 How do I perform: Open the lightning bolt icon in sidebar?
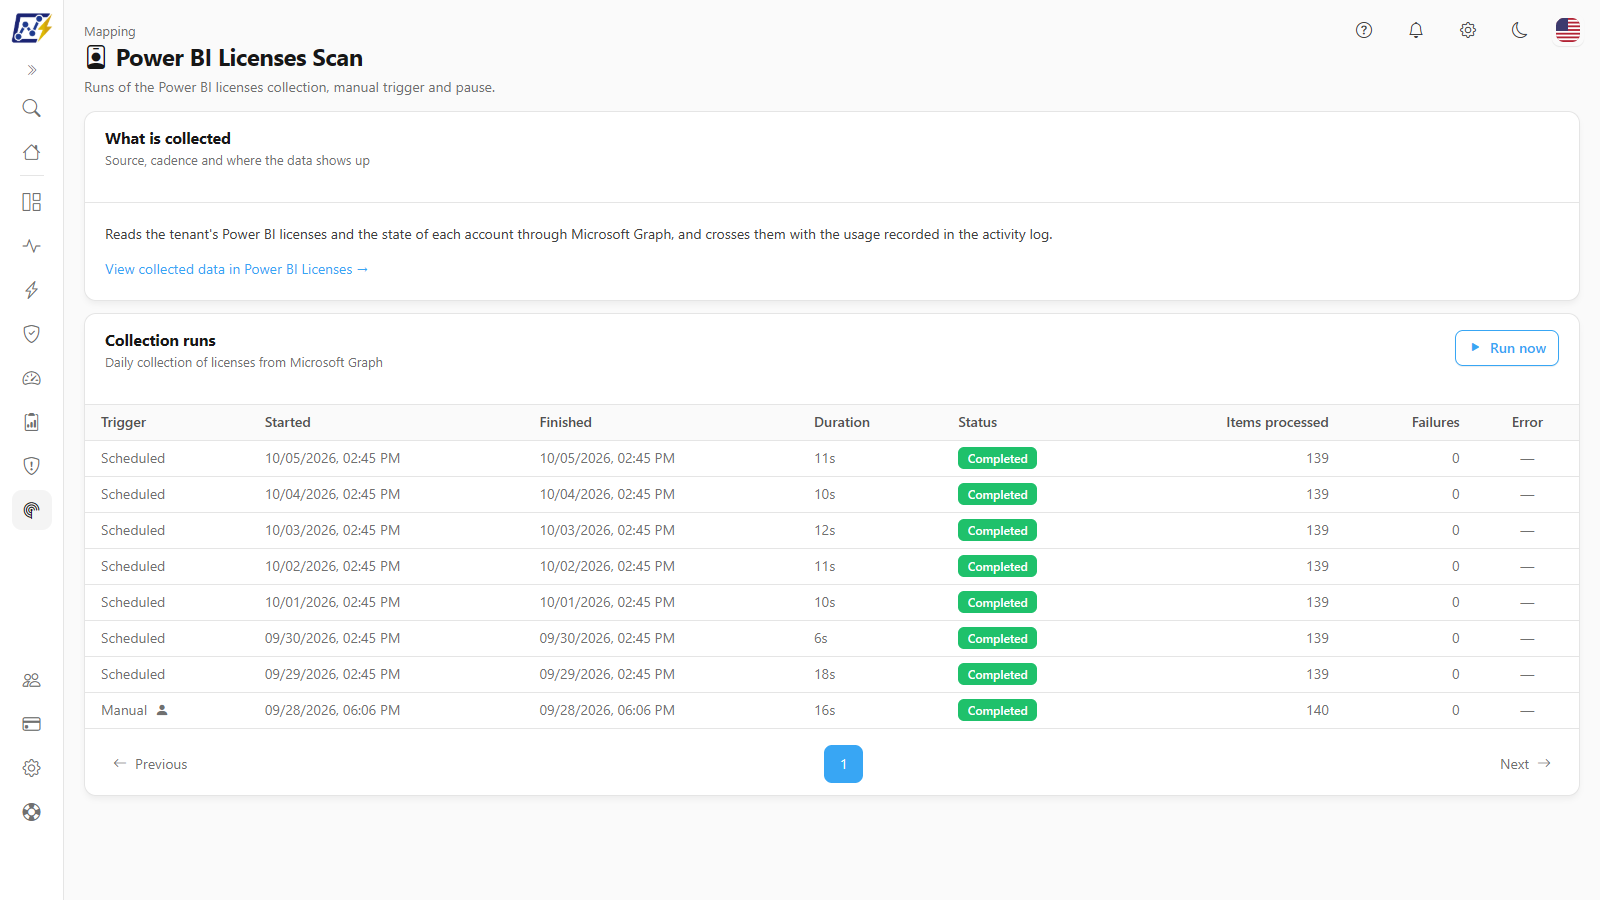pos(32,290)
